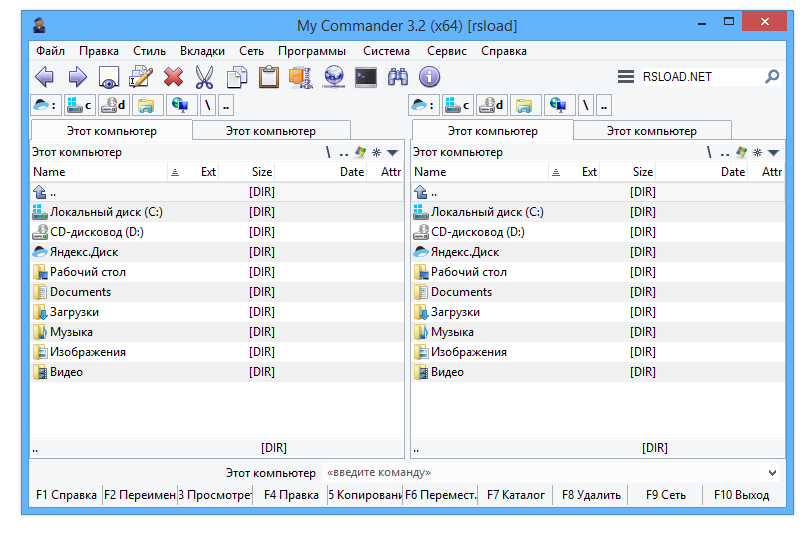Click the back arrow in toolbar
807x537 pixels.
pos(45,77)
